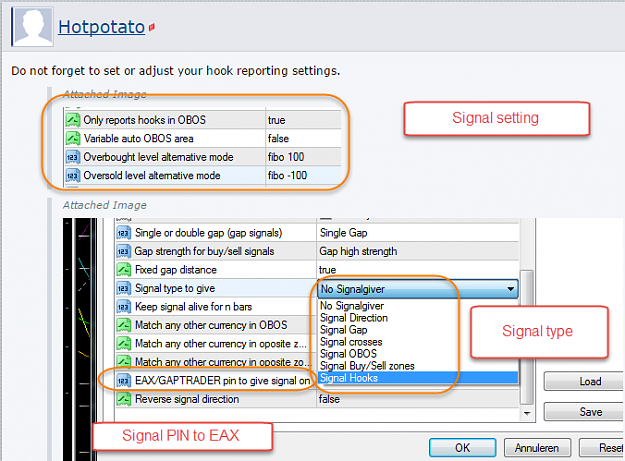Screen dimensions: 625x461
Task: Select the 'Fixed gap distance' label
Action: click(x=176, y=270)
